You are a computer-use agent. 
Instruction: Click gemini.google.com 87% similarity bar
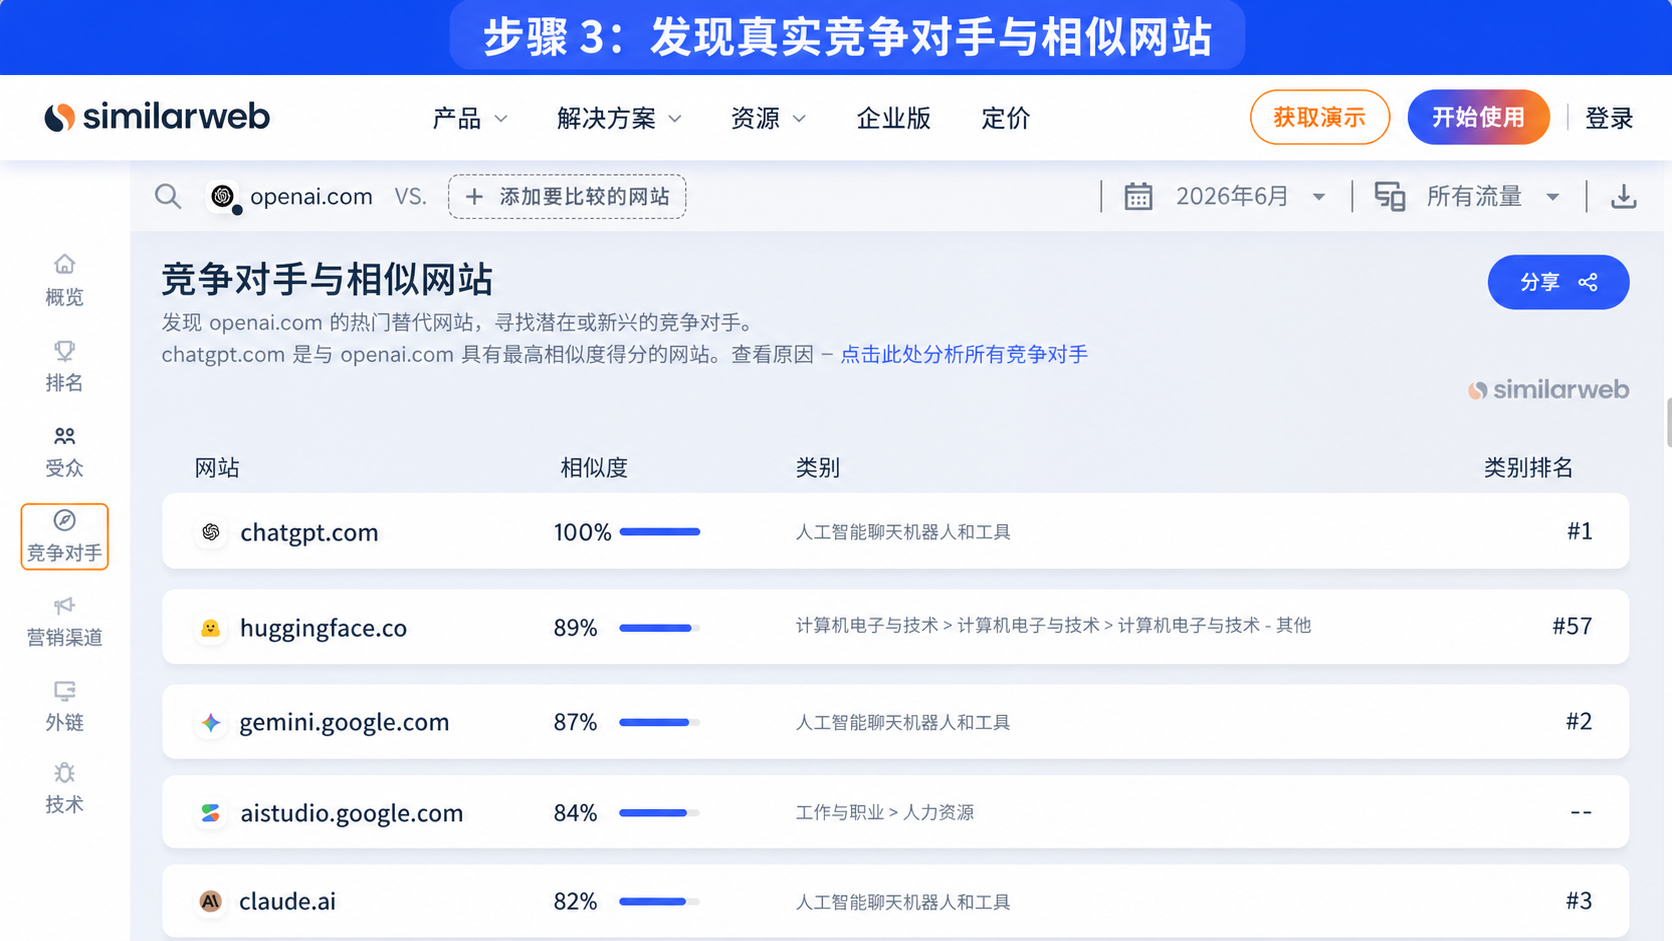pos(660,722)
